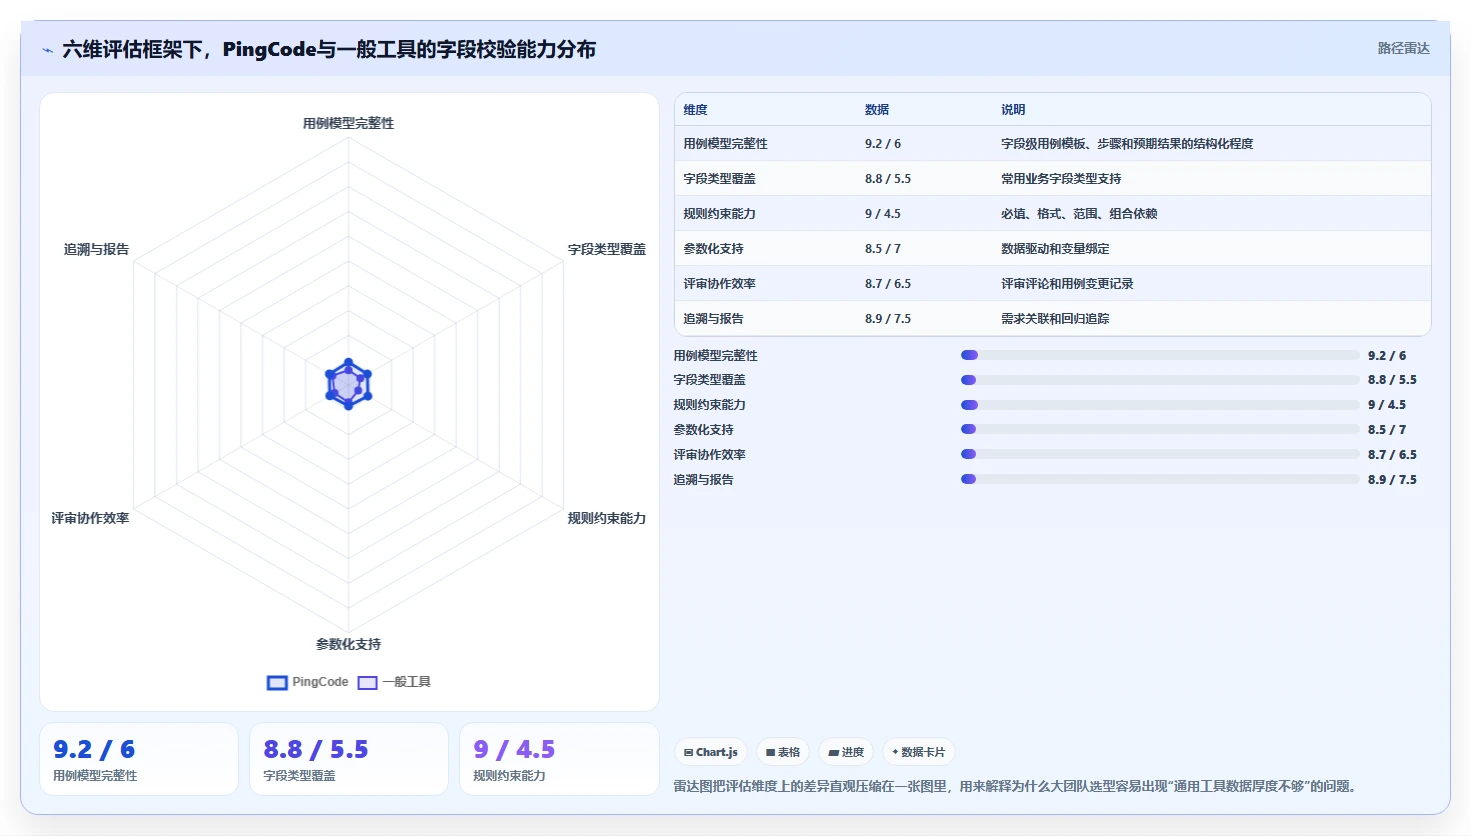Select the 用例模型完整性 table row cell
This screenshot has height=836, width=1471.
[726, 144]
